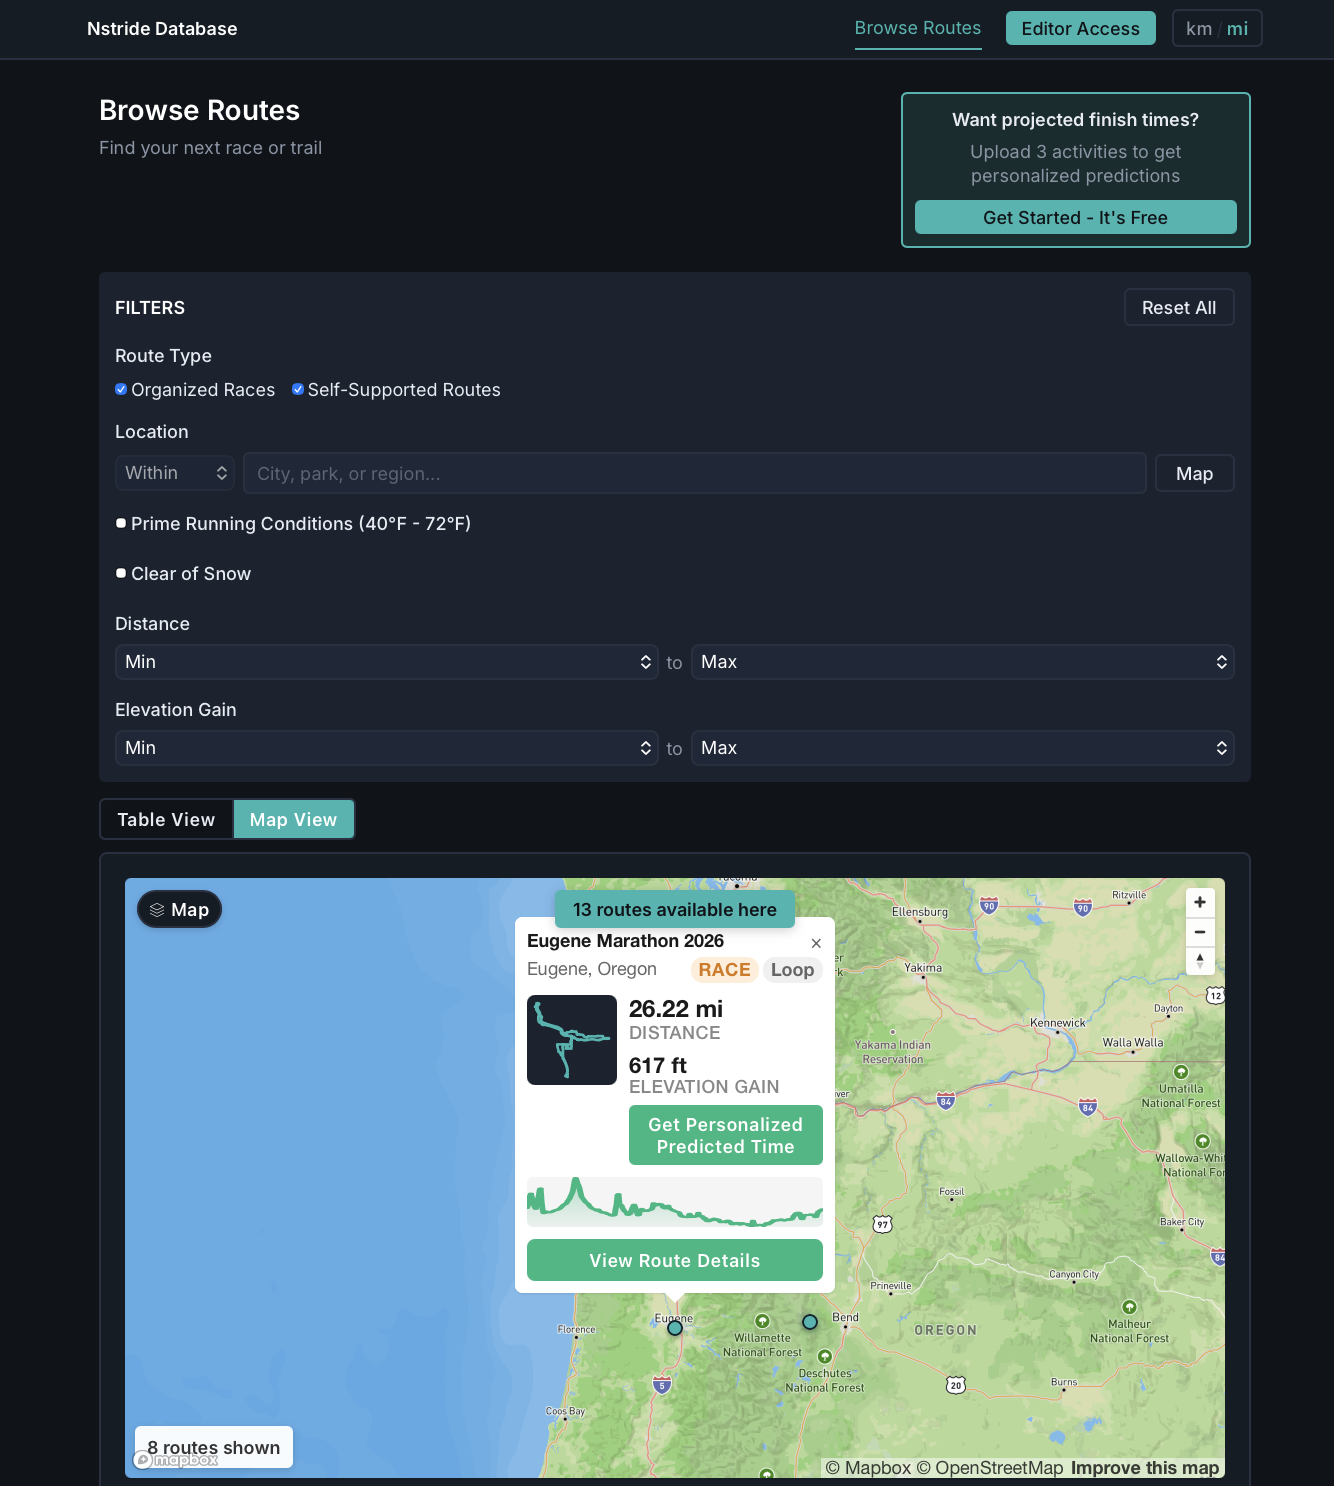Screen dimensions: 1334x1486
Task: Reset map bearing with the compass control
Action: tap(1200, 960)
